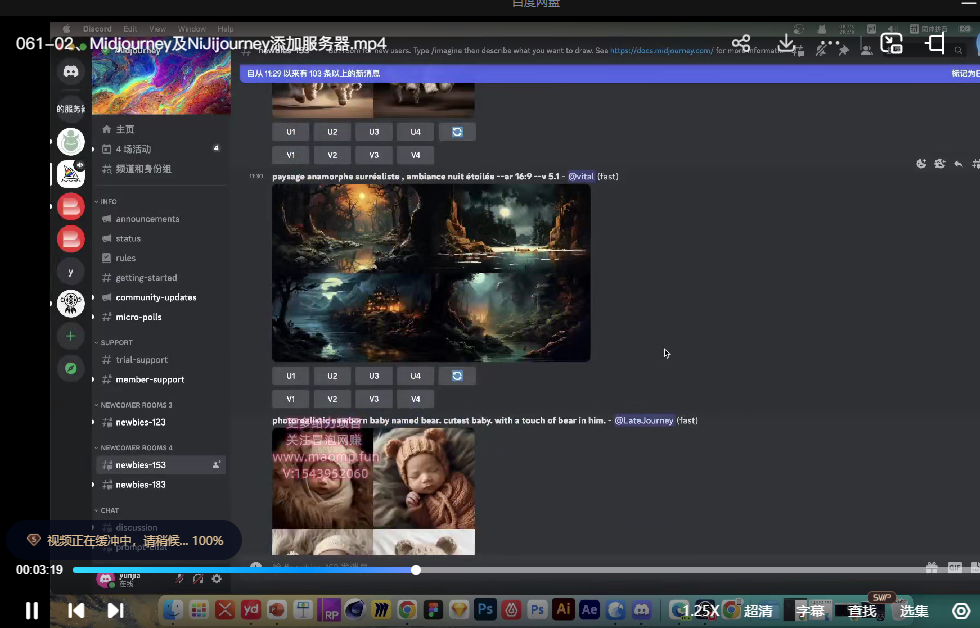The width and height of the screenshot is (980, 628).
Task: Click the video progress bar handle
Action: 416,570
